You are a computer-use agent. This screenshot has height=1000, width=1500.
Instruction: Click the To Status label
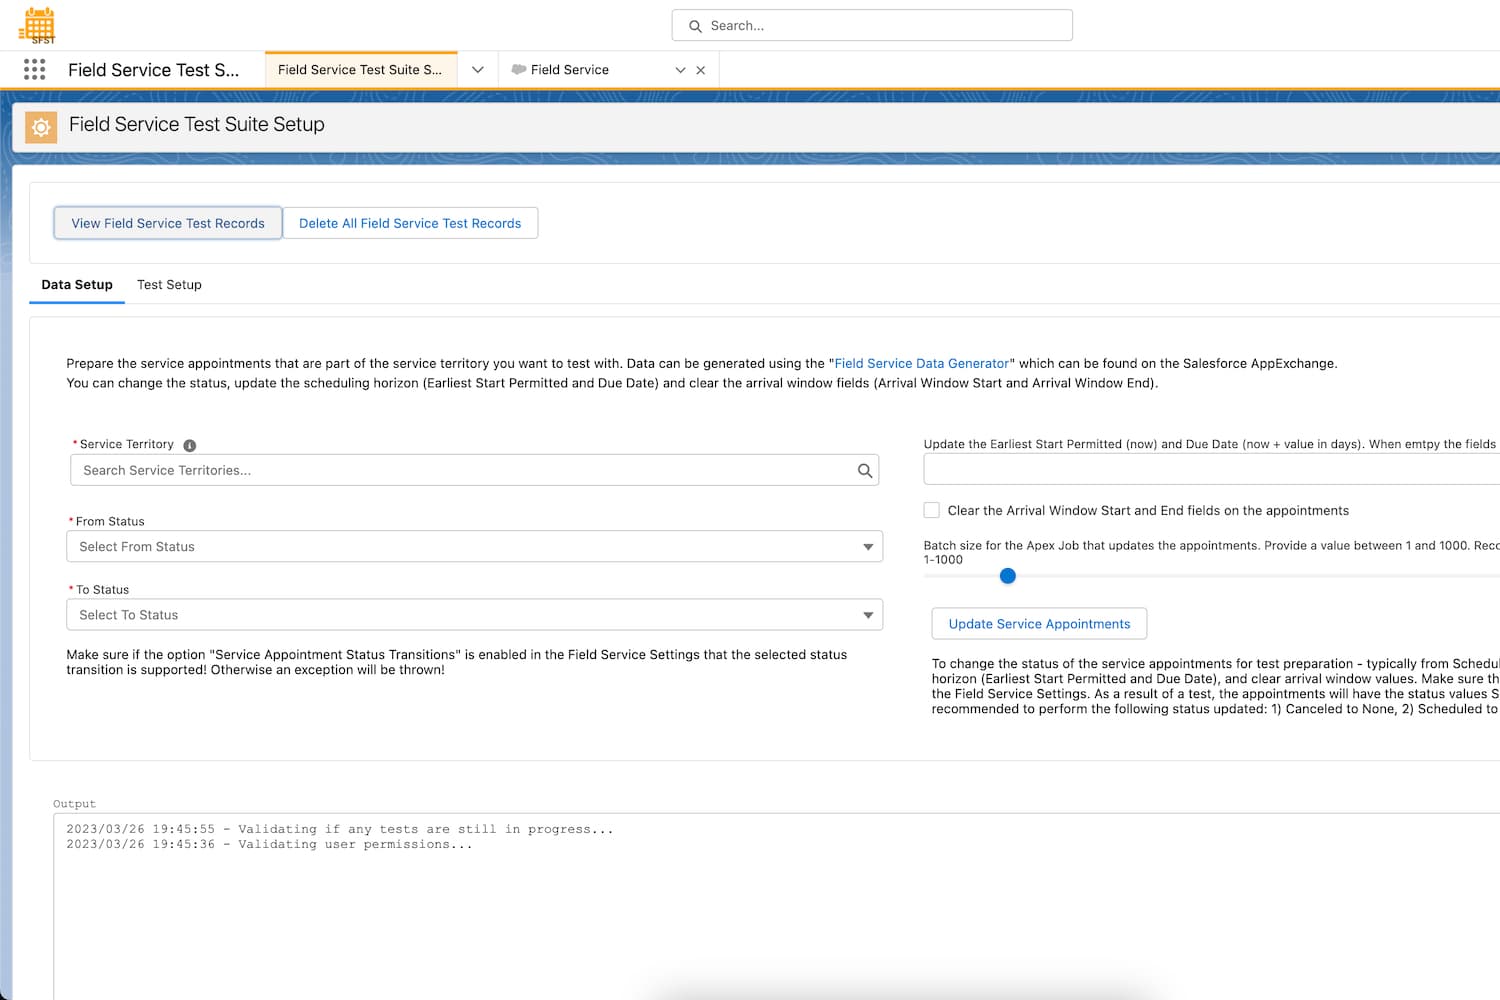(102, 590)
